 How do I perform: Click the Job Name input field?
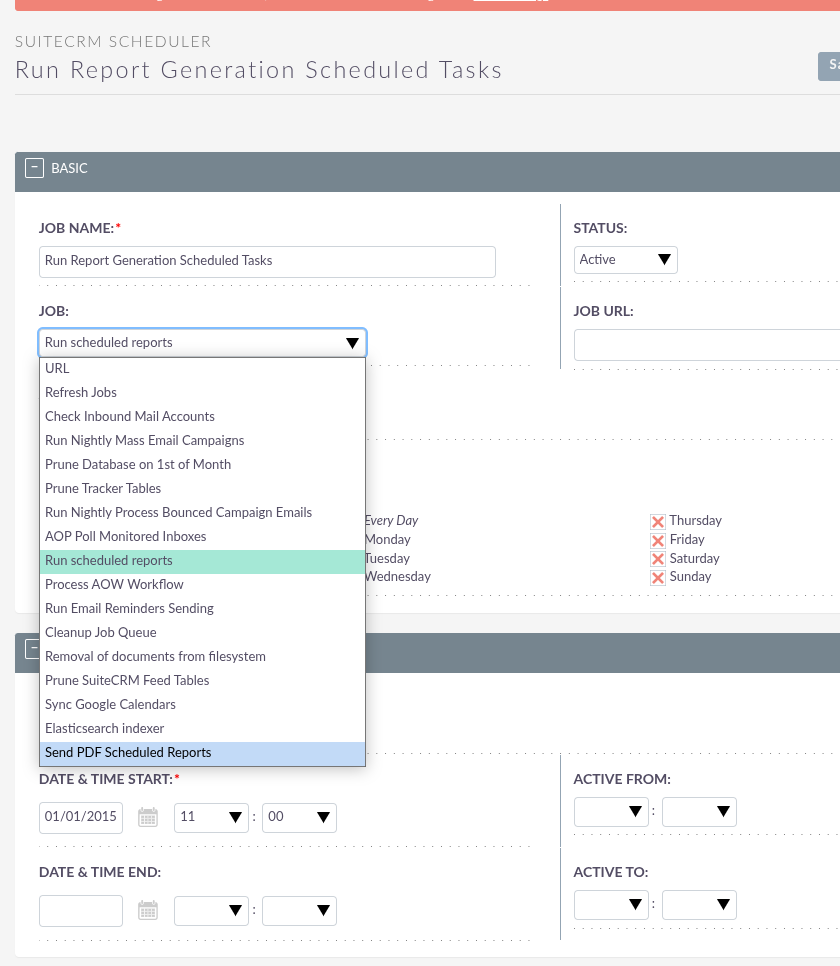(267, 261)
